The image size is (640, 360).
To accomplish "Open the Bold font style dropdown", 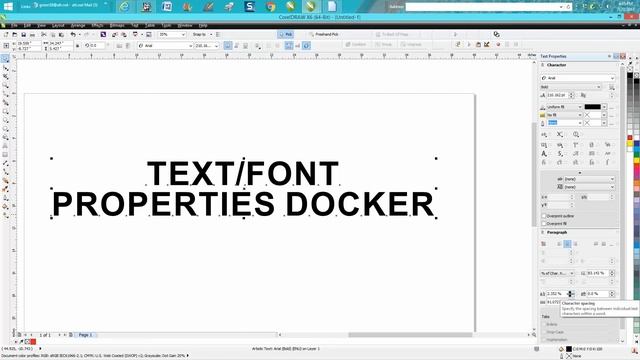I will pos(599,87).
